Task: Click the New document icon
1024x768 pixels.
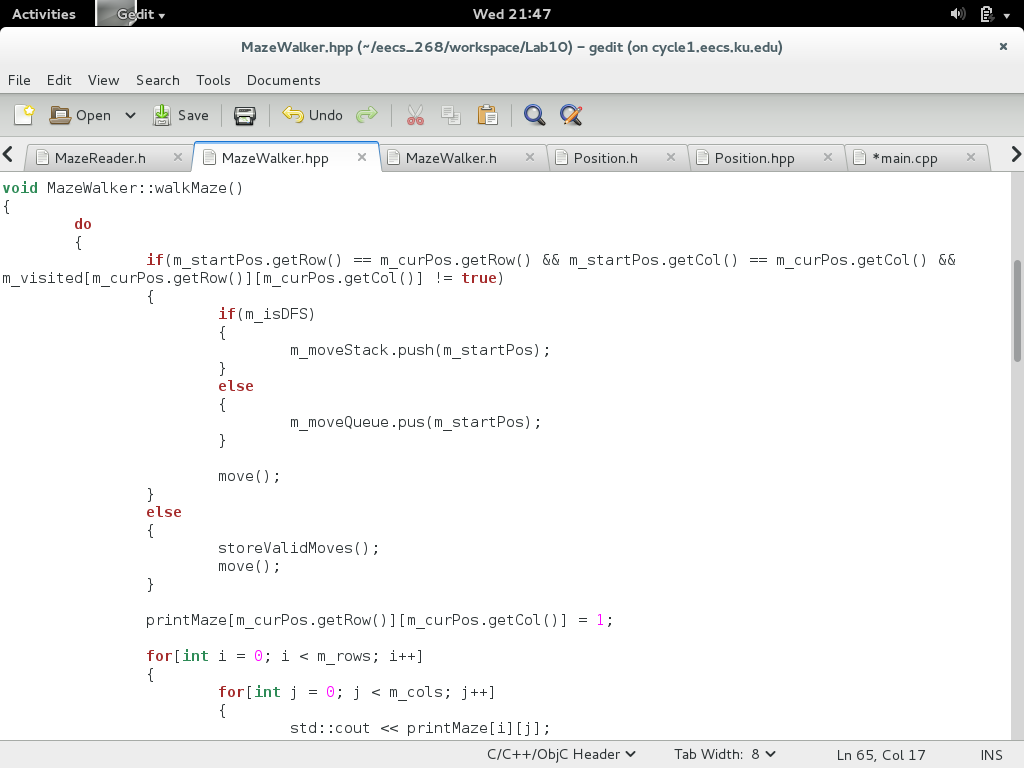Action: click(x=23, y=115)
